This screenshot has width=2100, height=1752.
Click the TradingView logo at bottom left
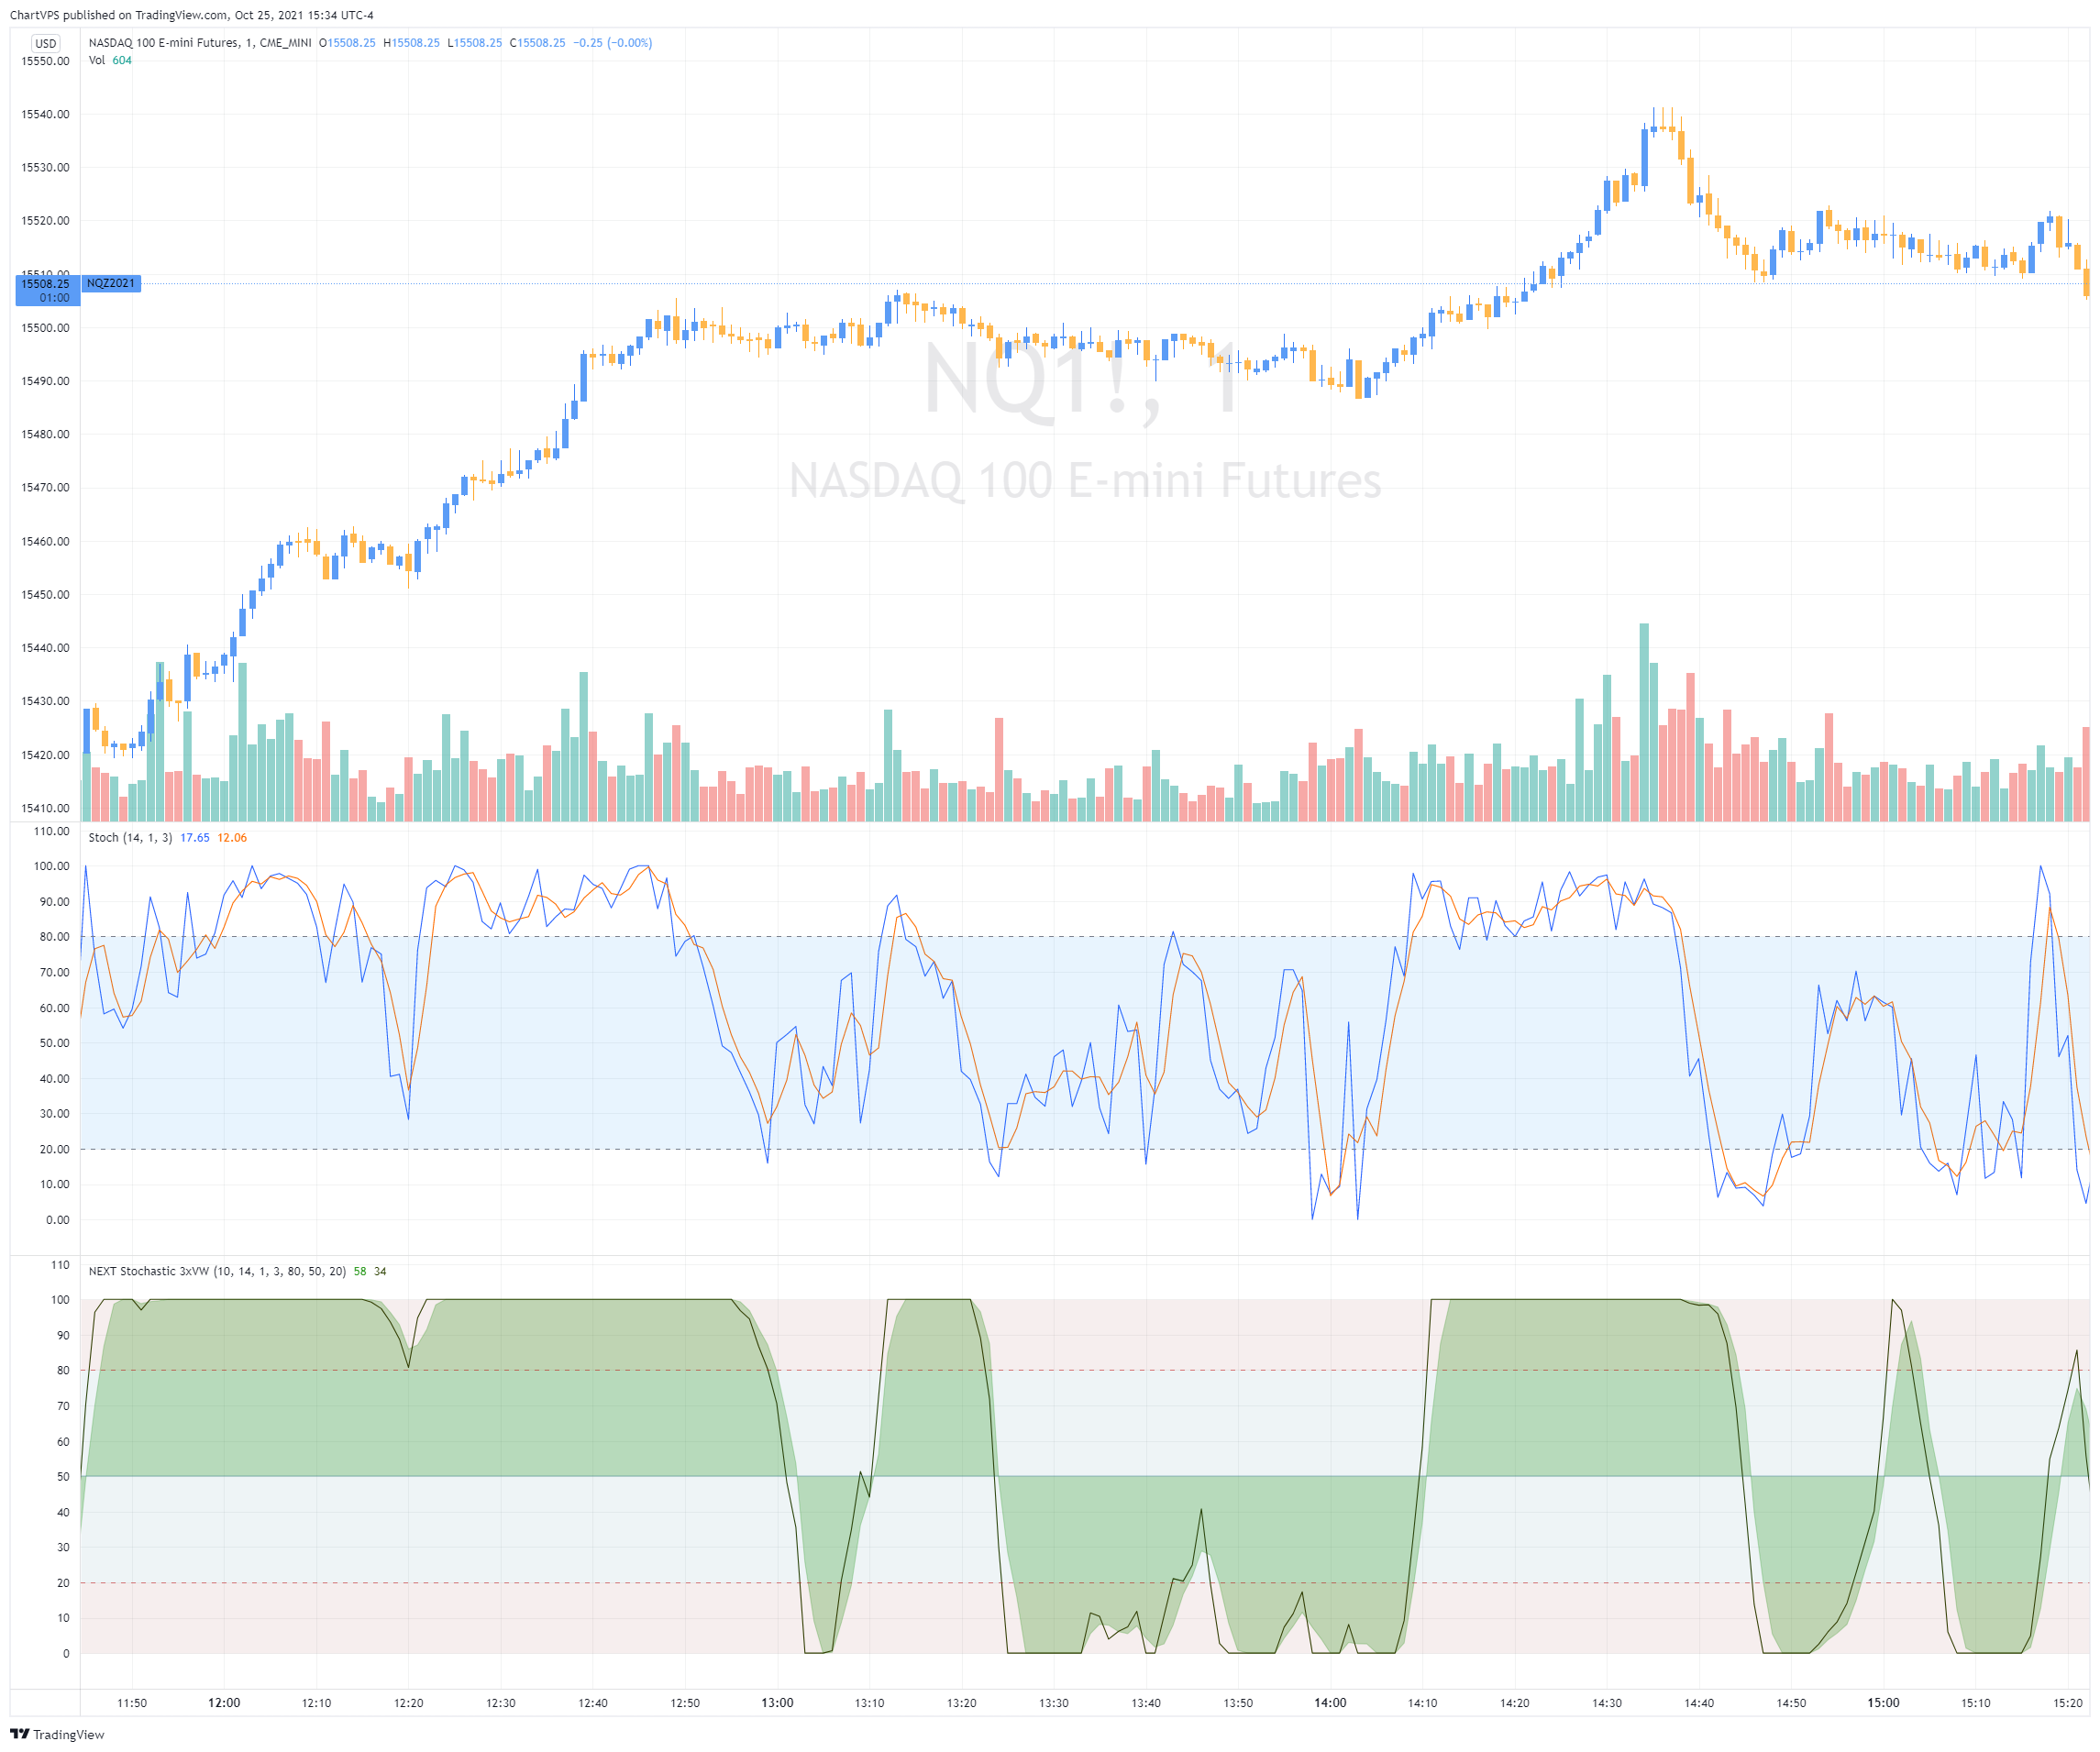(x=57, y=1734)
